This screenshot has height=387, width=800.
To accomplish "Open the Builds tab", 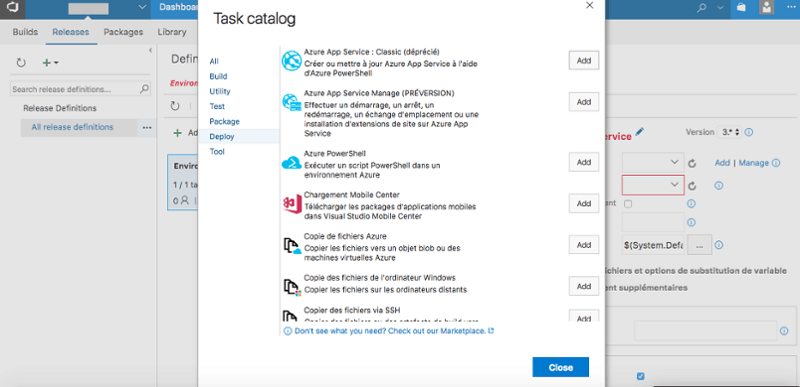I will pos(25,32).
